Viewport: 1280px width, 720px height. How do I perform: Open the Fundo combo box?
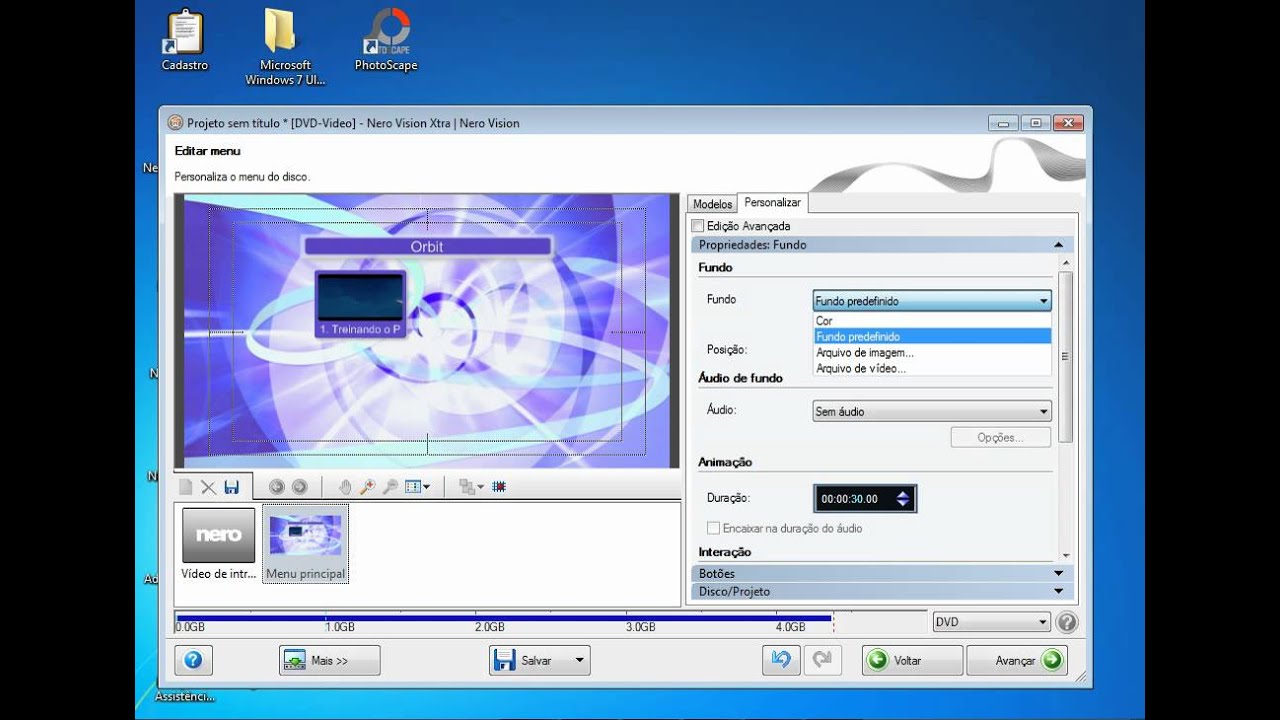coord(932,301)
